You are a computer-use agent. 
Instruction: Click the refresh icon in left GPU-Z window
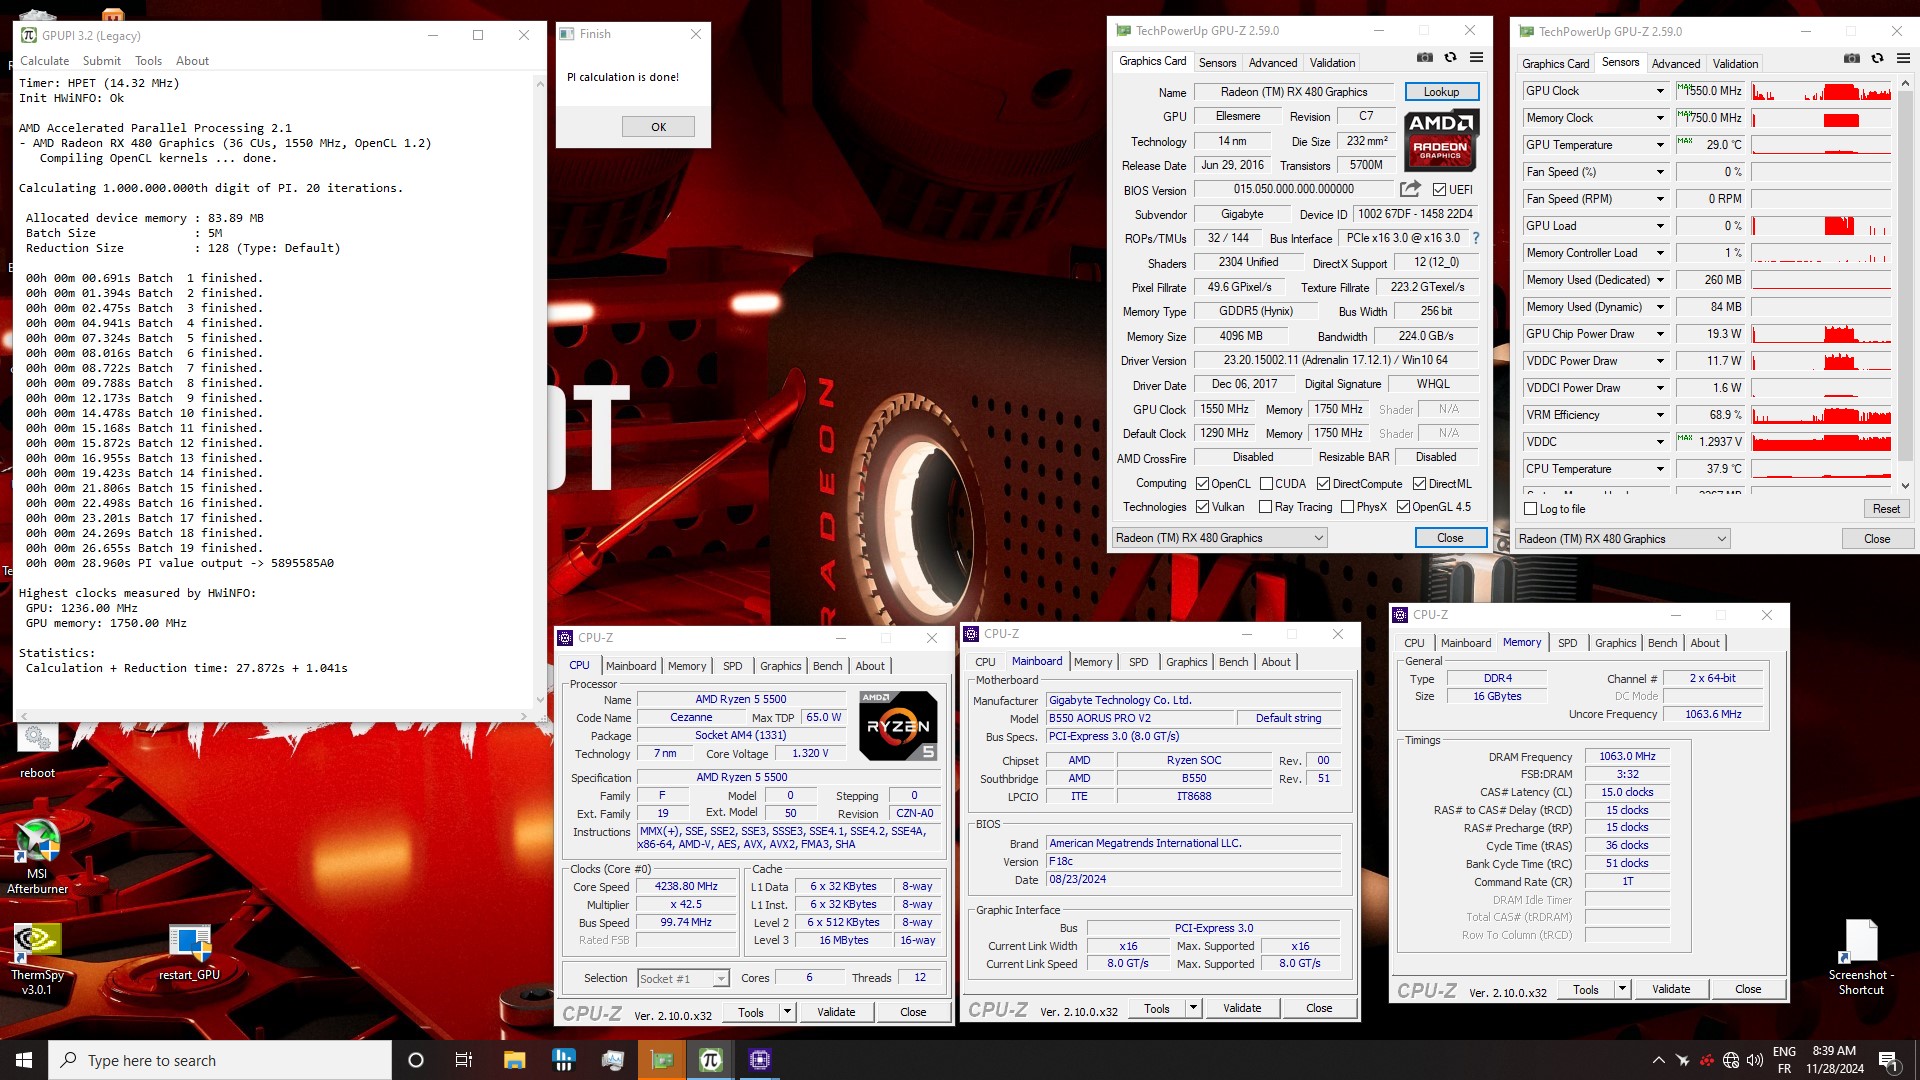[1450, 58]
